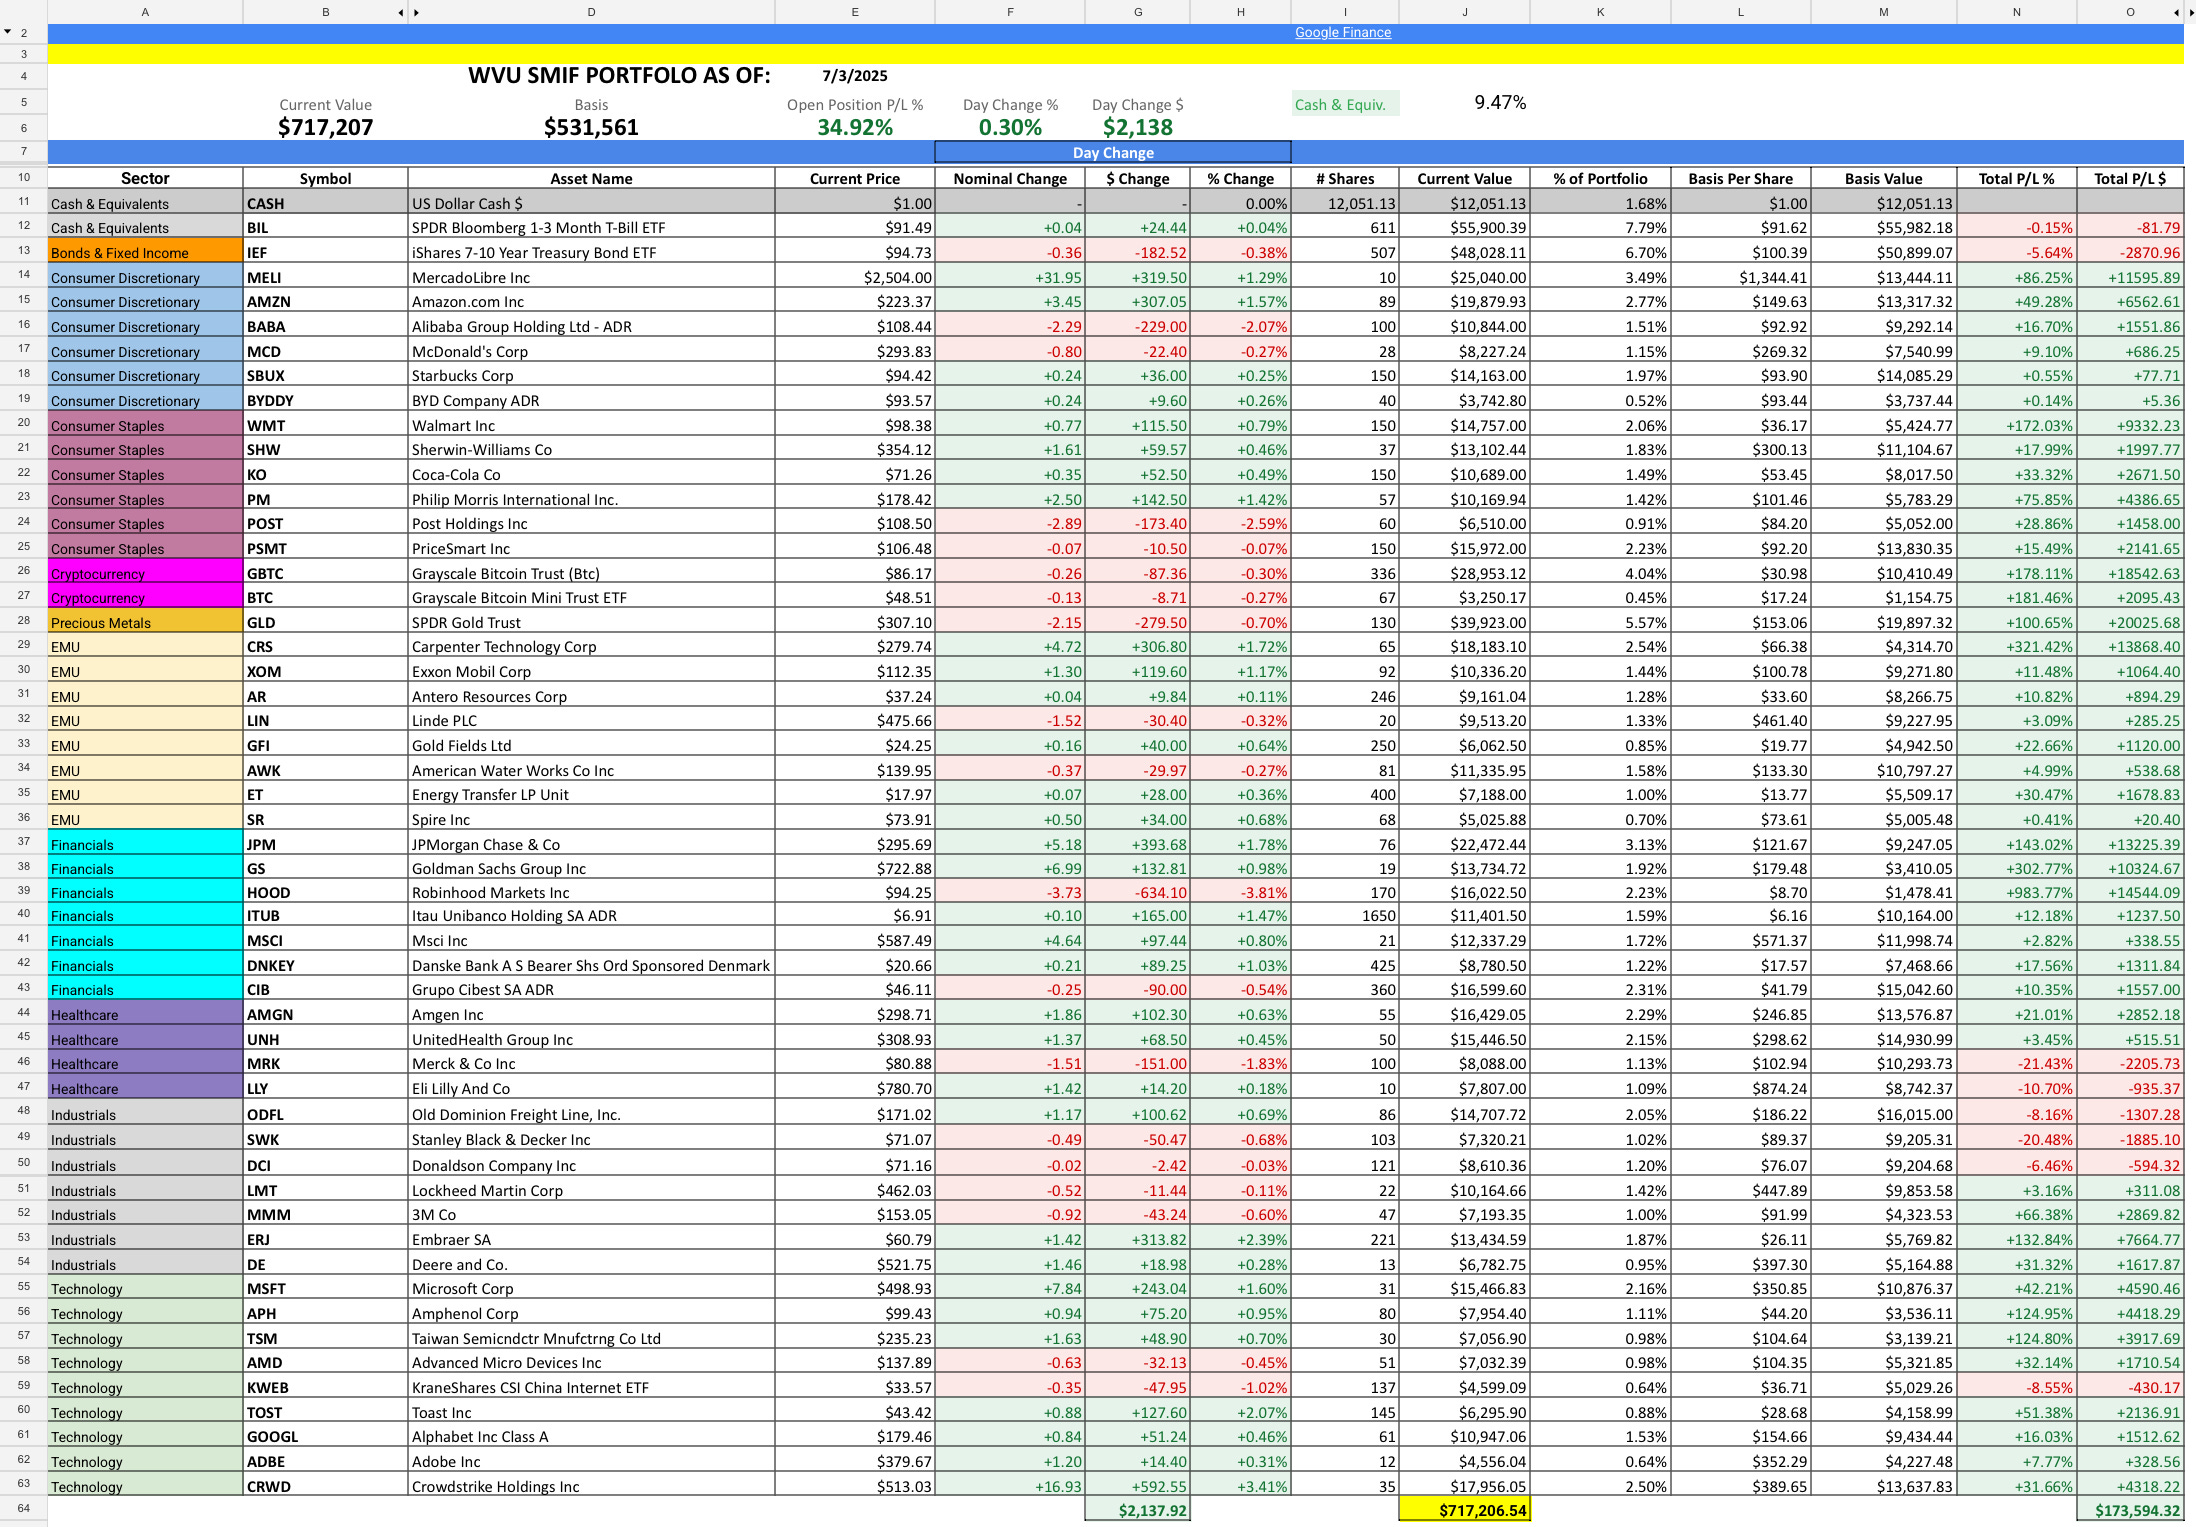Select column J header
The width and height of the screenshot is (2196, 1527).
pos(1464,12)
